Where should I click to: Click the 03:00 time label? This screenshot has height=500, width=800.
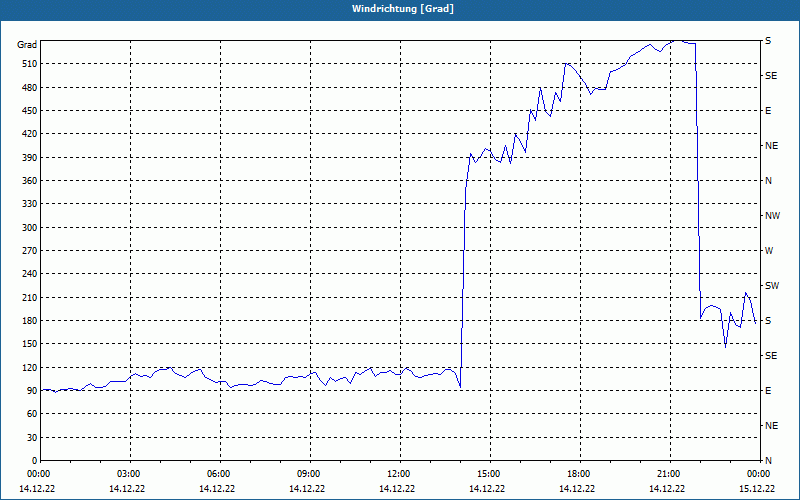coord(131,474)
